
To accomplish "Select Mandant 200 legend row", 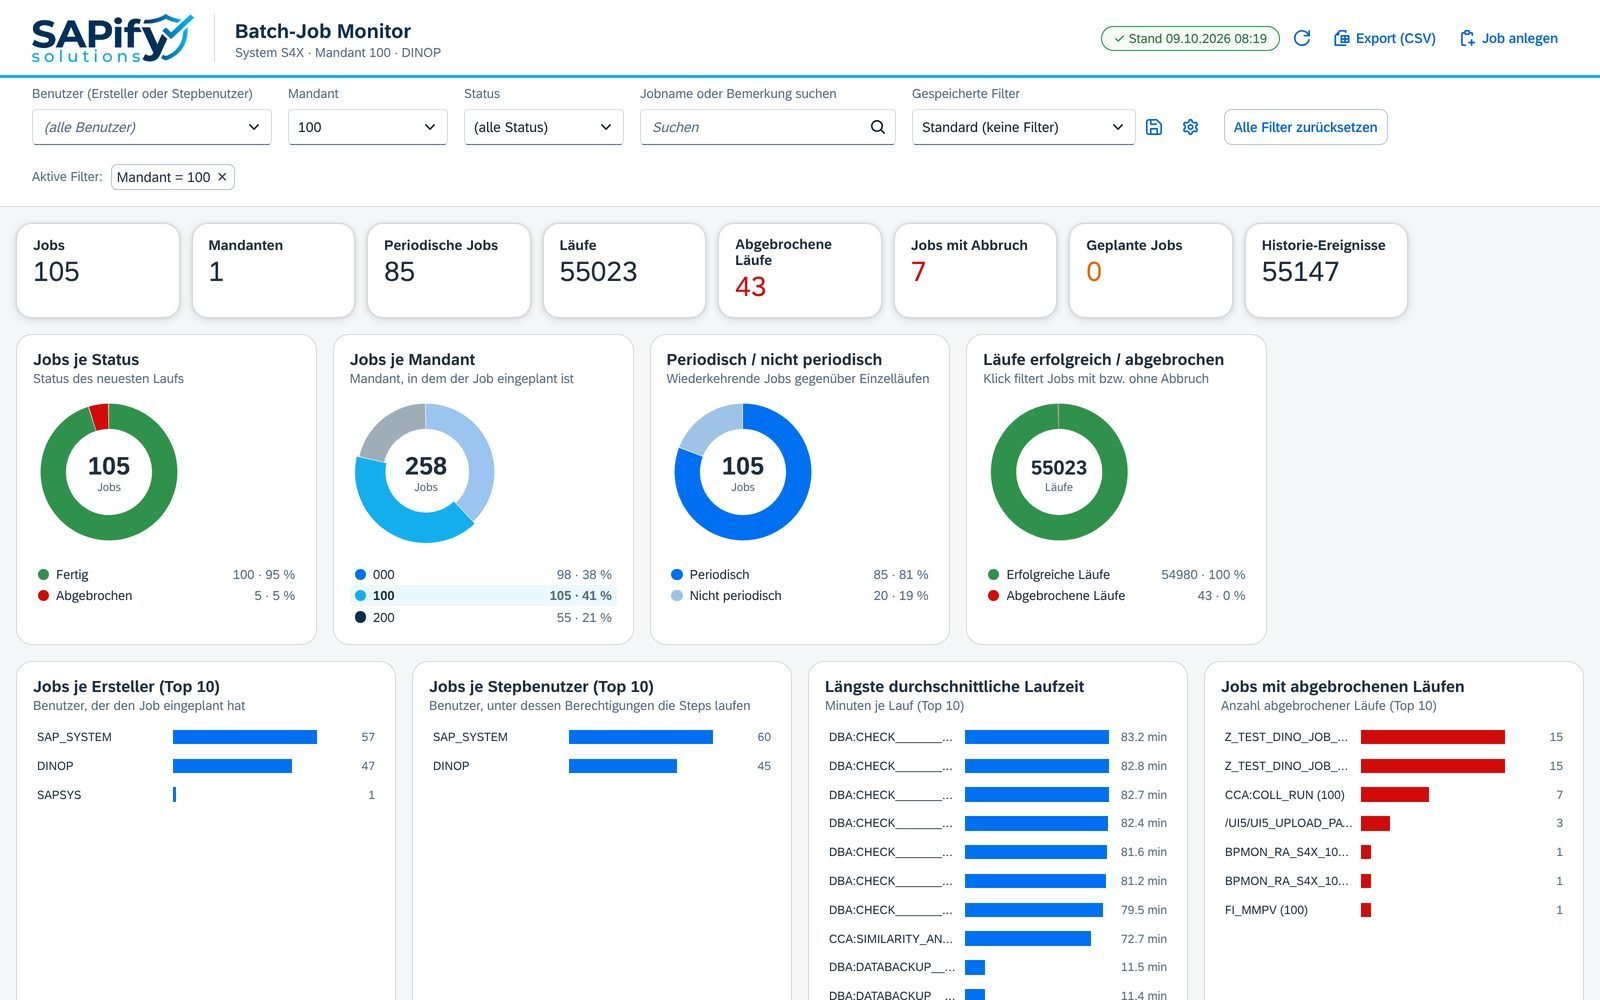I will point(483,617).
